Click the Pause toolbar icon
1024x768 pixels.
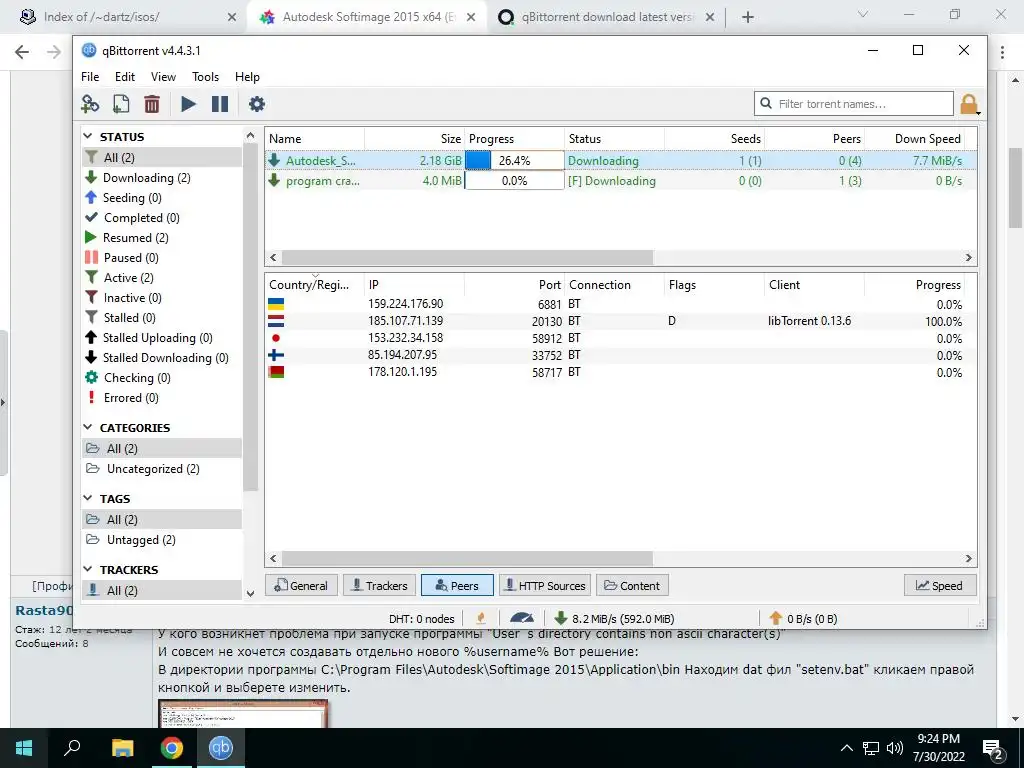[x=220, y=104]
